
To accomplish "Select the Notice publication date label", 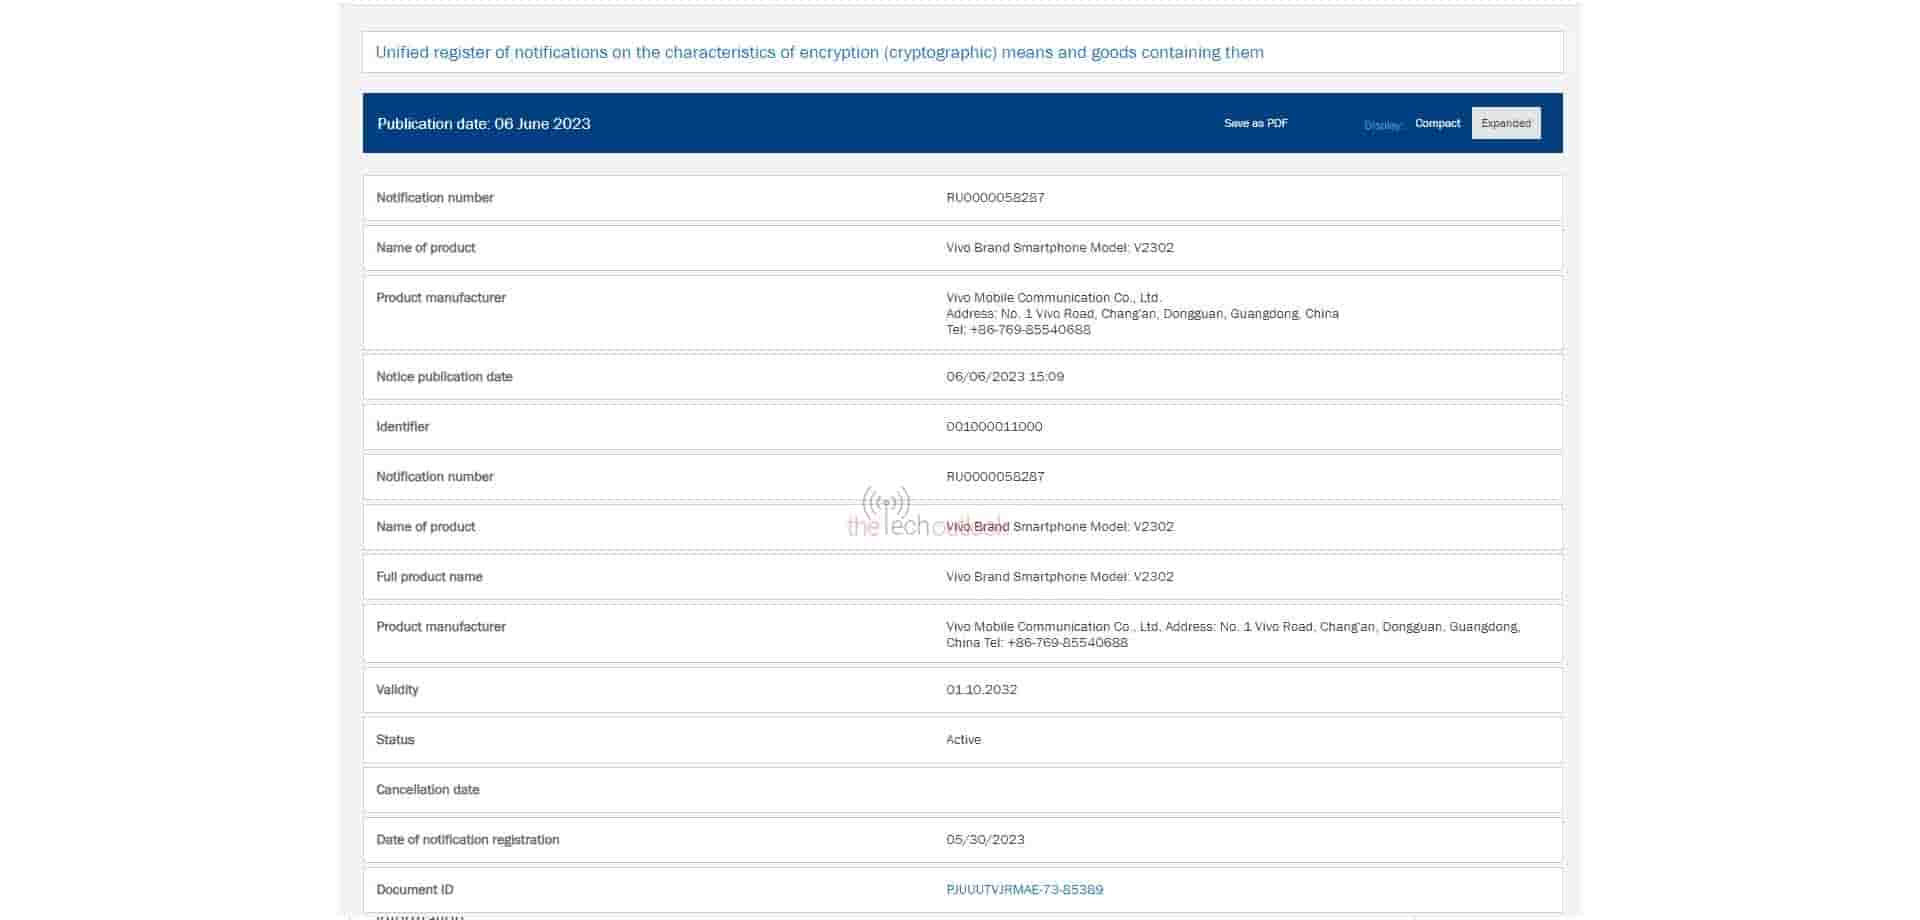I will tap(444, 377).
